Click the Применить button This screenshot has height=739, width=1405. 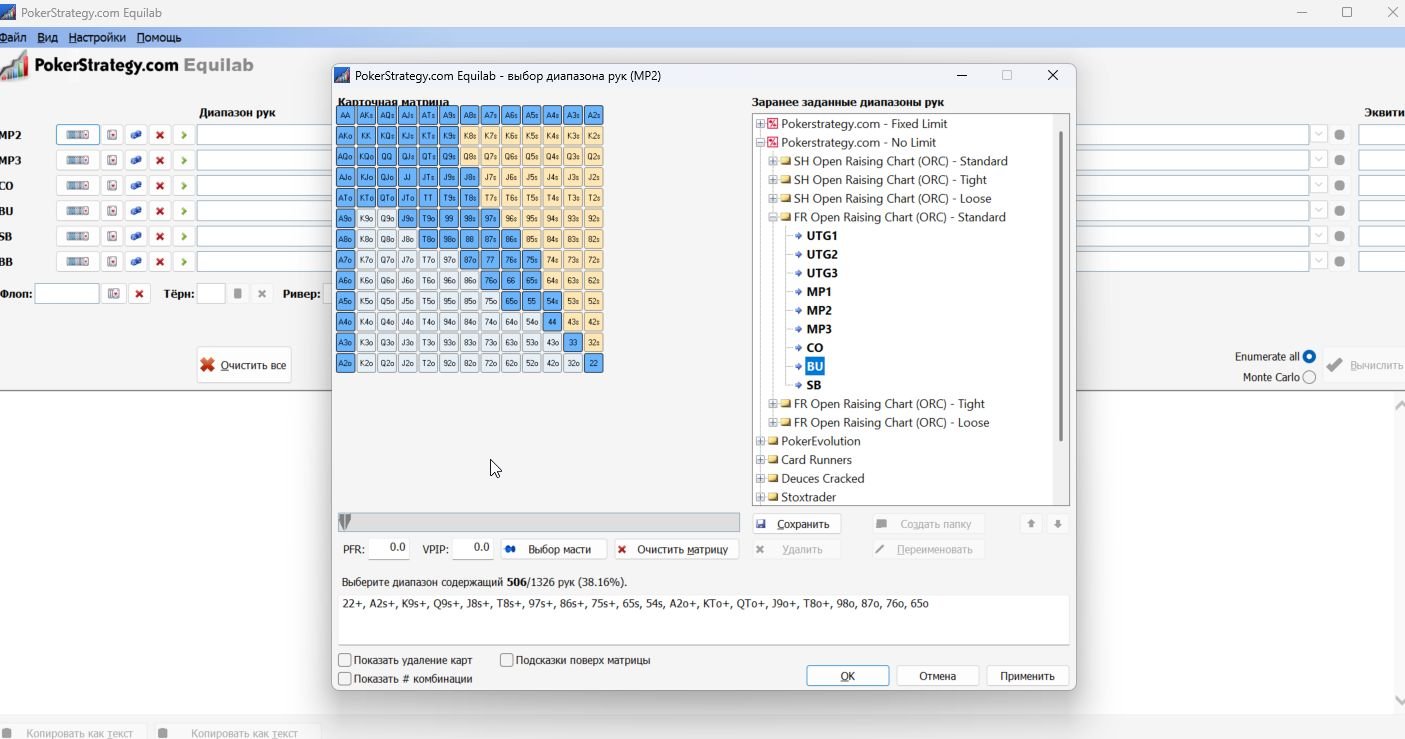1027,676
